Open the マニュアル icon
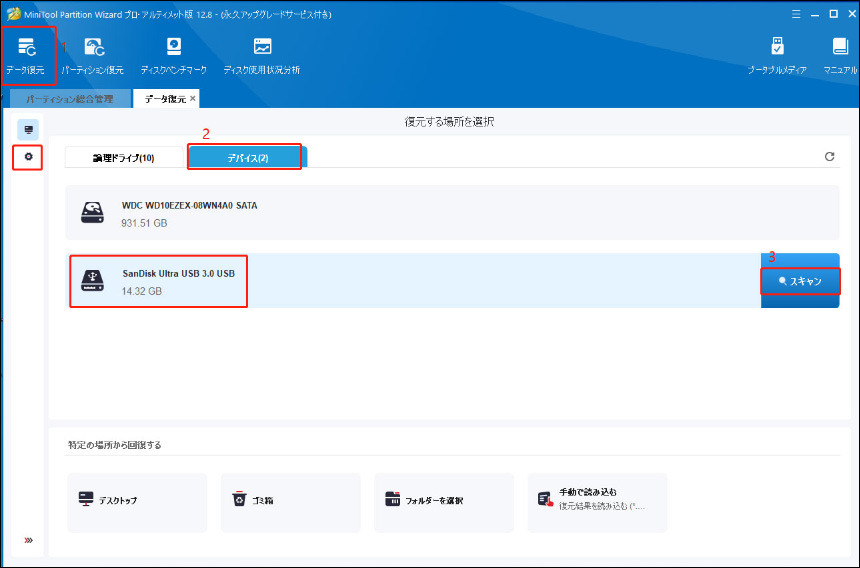 coord(840,53)
